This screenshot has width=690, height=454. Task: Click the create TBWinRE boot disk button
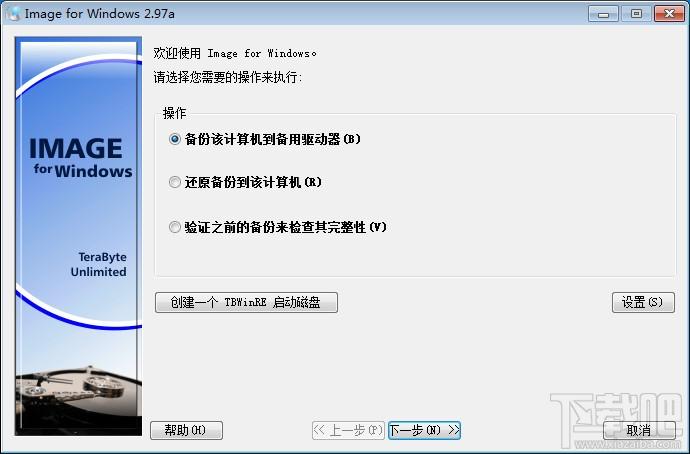246,303
